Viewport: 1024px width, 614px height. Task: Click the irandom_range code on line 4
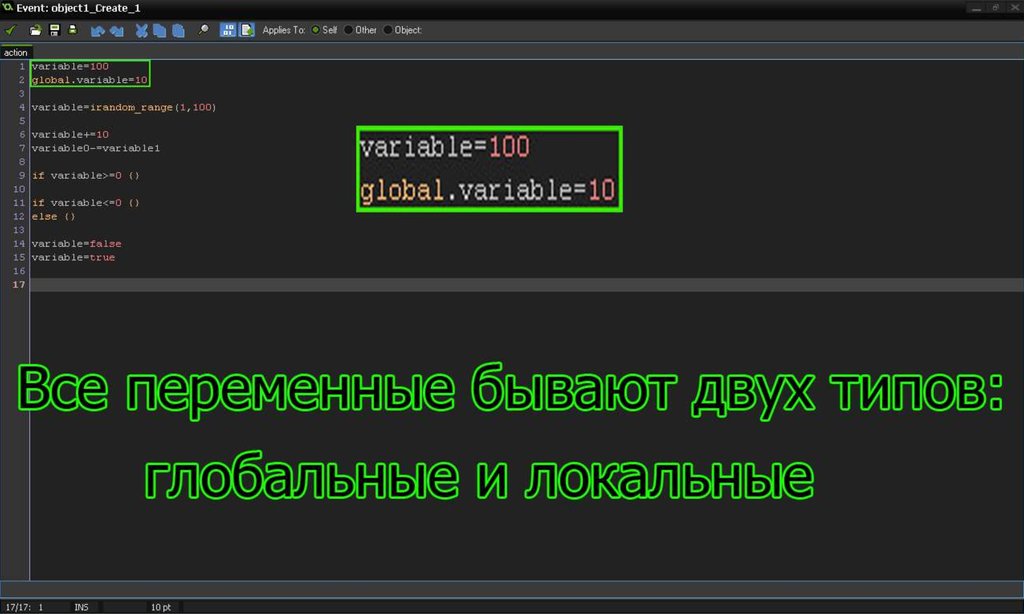pos(130,107)
